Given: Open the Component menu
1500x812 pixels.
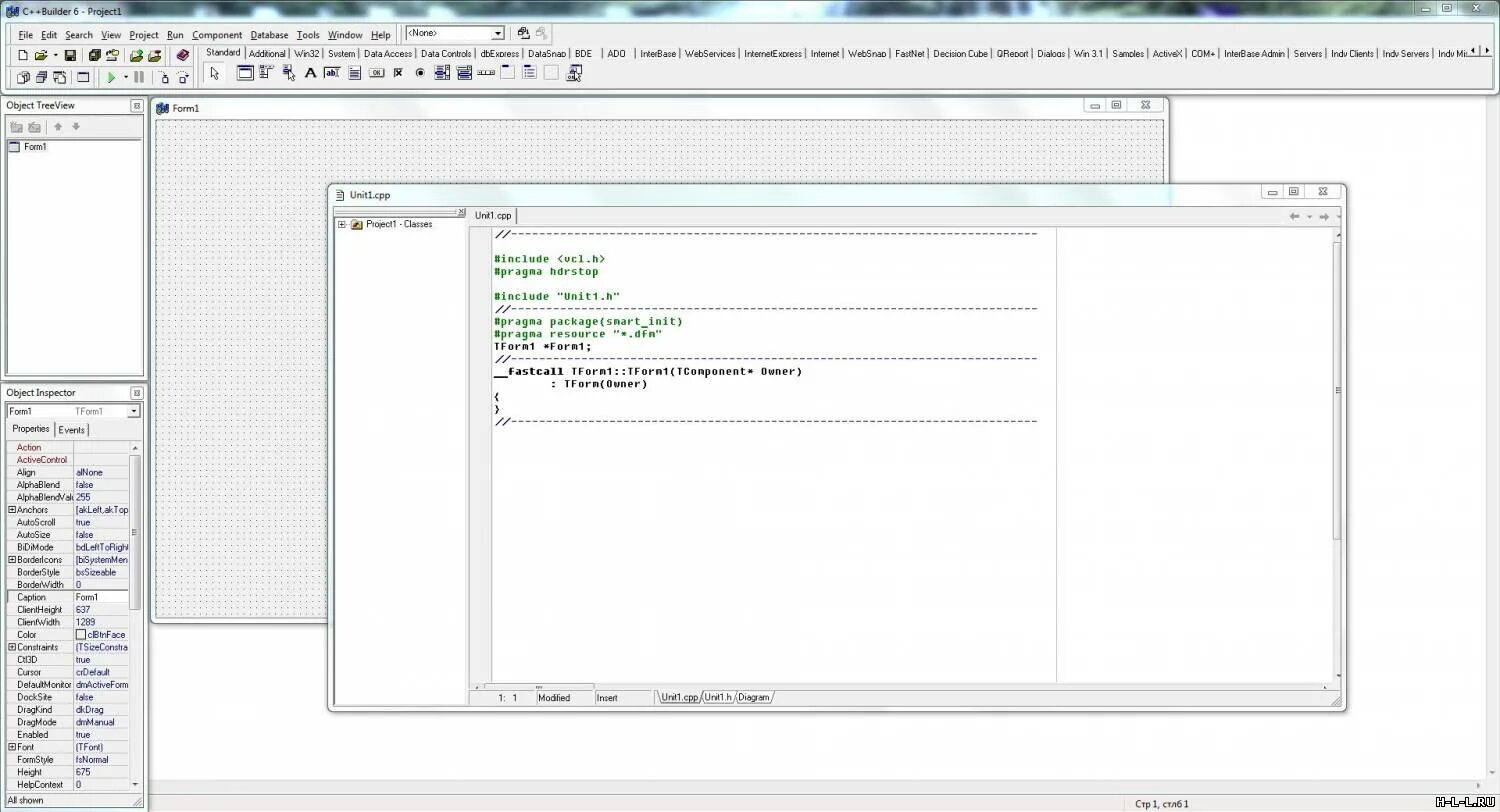Looking at the screenshot, I should pyautogui.click(x=217, y=35).
